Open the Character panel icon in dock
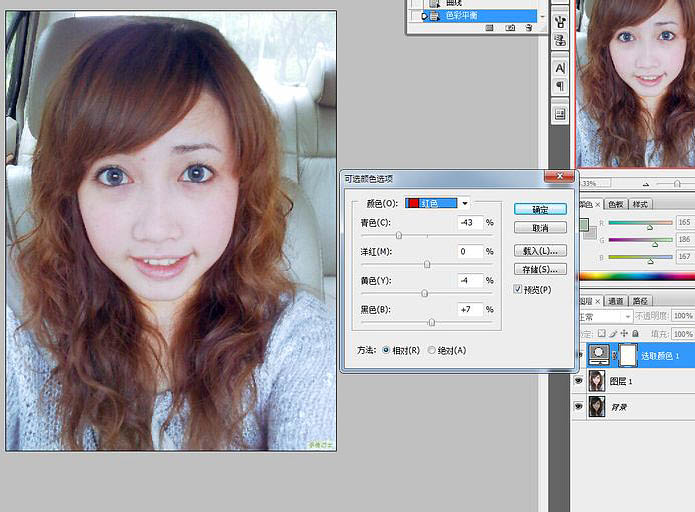 (560, 68)
